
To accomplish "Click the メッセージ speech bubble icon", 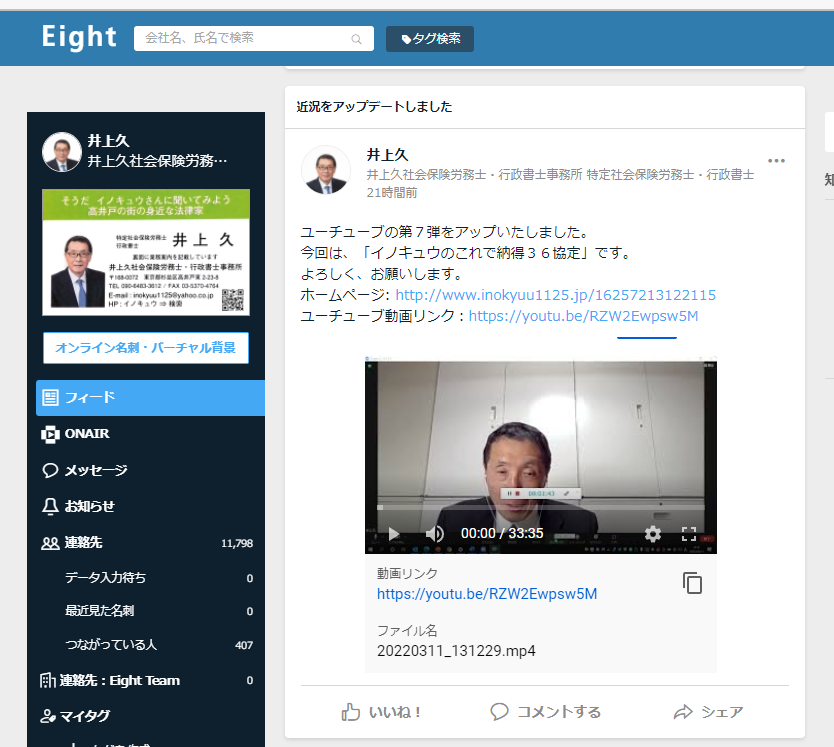I will click(50, 470).
